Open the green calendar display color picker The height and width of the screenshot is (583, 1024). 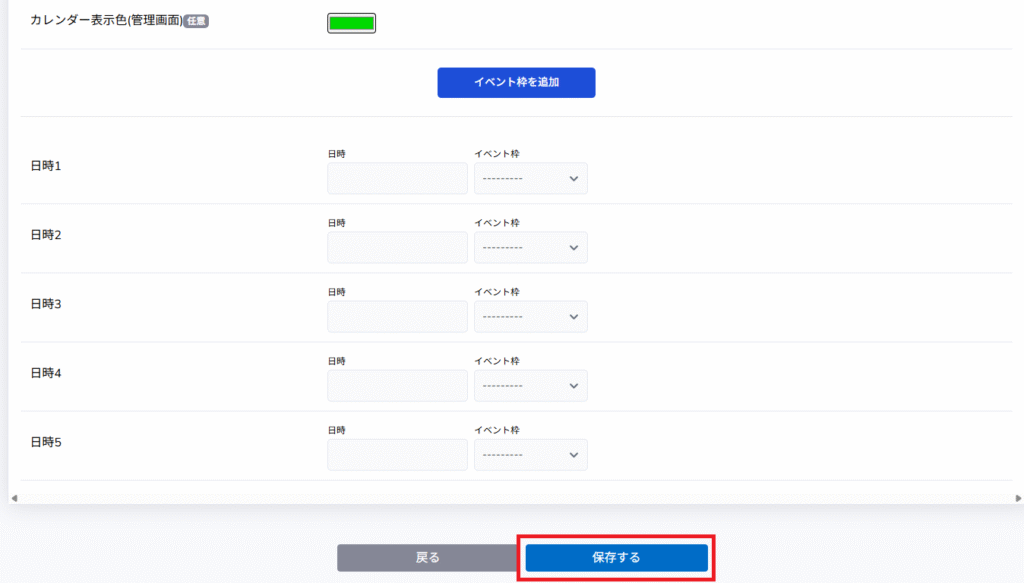click(x=351, y=23)
